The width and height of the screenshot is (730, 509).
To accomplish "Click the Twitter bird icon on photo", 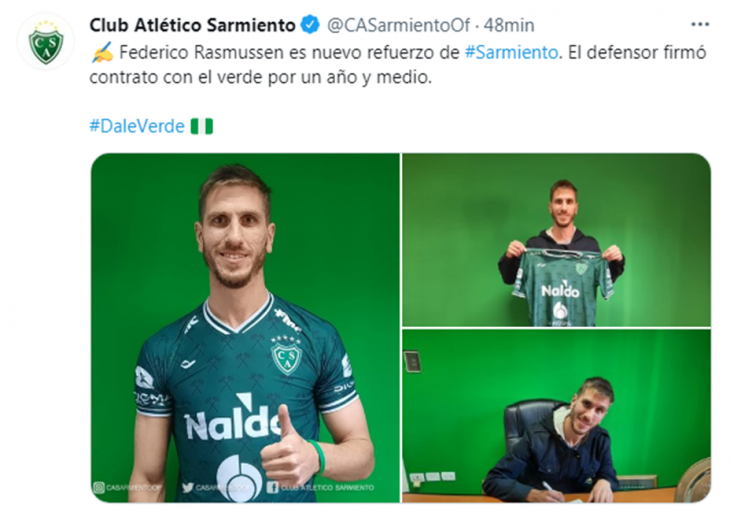I will 188,488.
